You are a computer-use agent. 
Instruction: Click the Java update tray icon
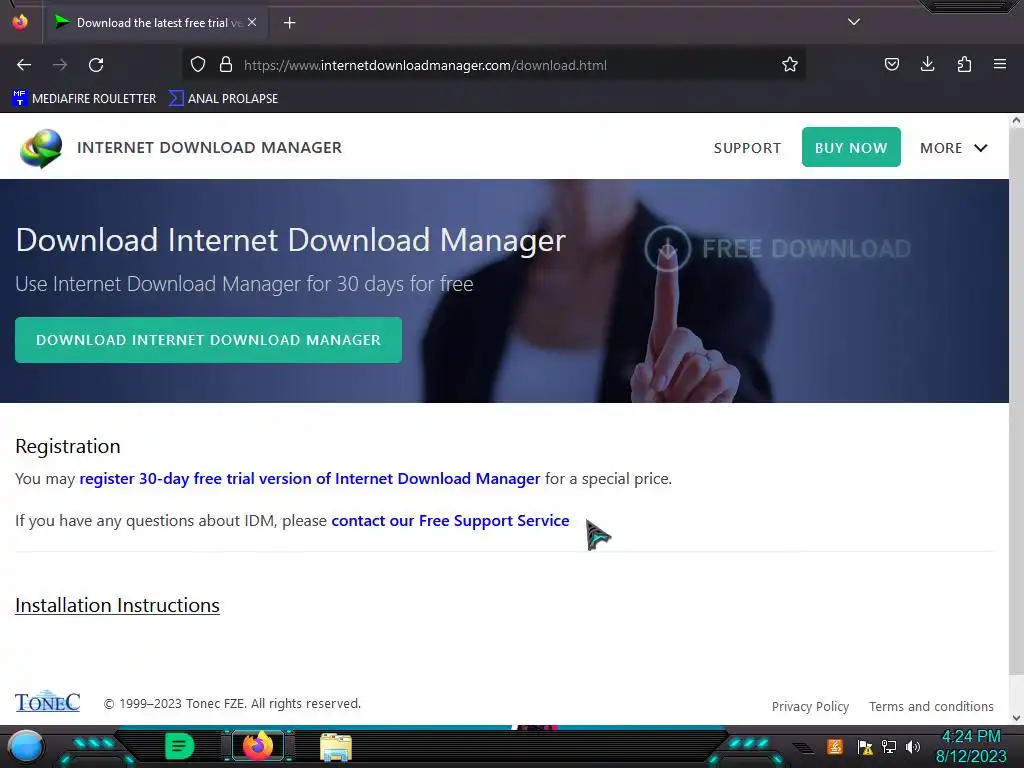coord(835,746)
